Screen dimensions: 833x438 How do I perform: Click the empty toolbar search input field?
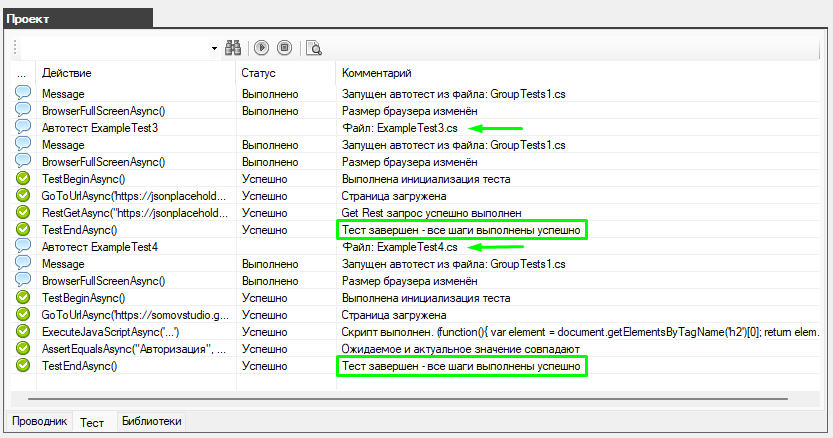click(x=115, y=47)
